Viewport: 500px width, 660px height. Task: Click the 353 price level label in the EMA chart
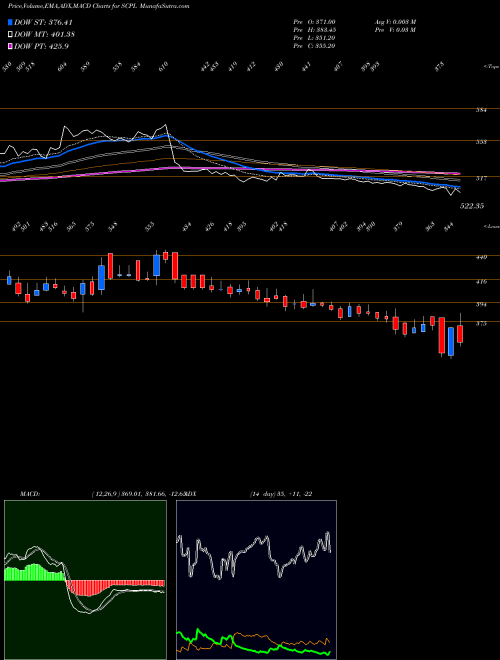(x=482, y=142)
